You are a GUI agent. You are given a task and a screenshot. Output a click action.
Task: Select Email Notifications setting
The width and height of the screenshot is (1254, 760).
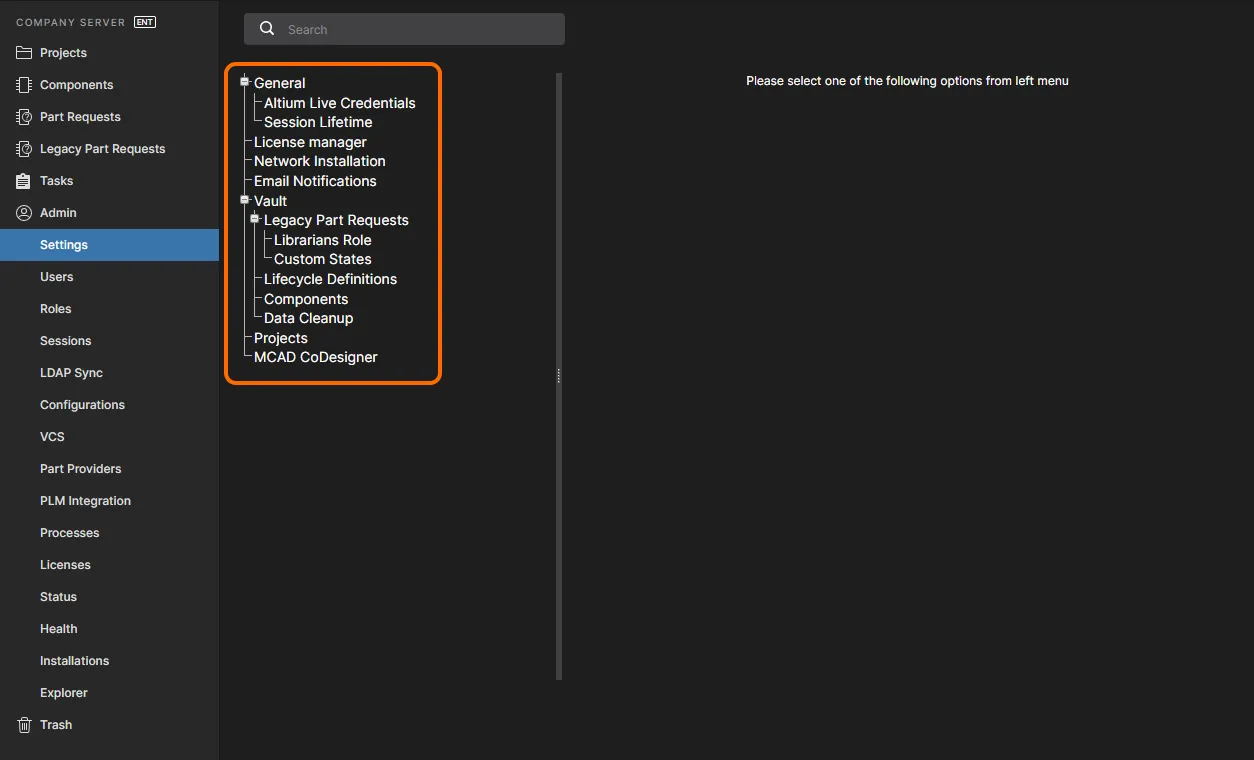(x=315, y=181)
